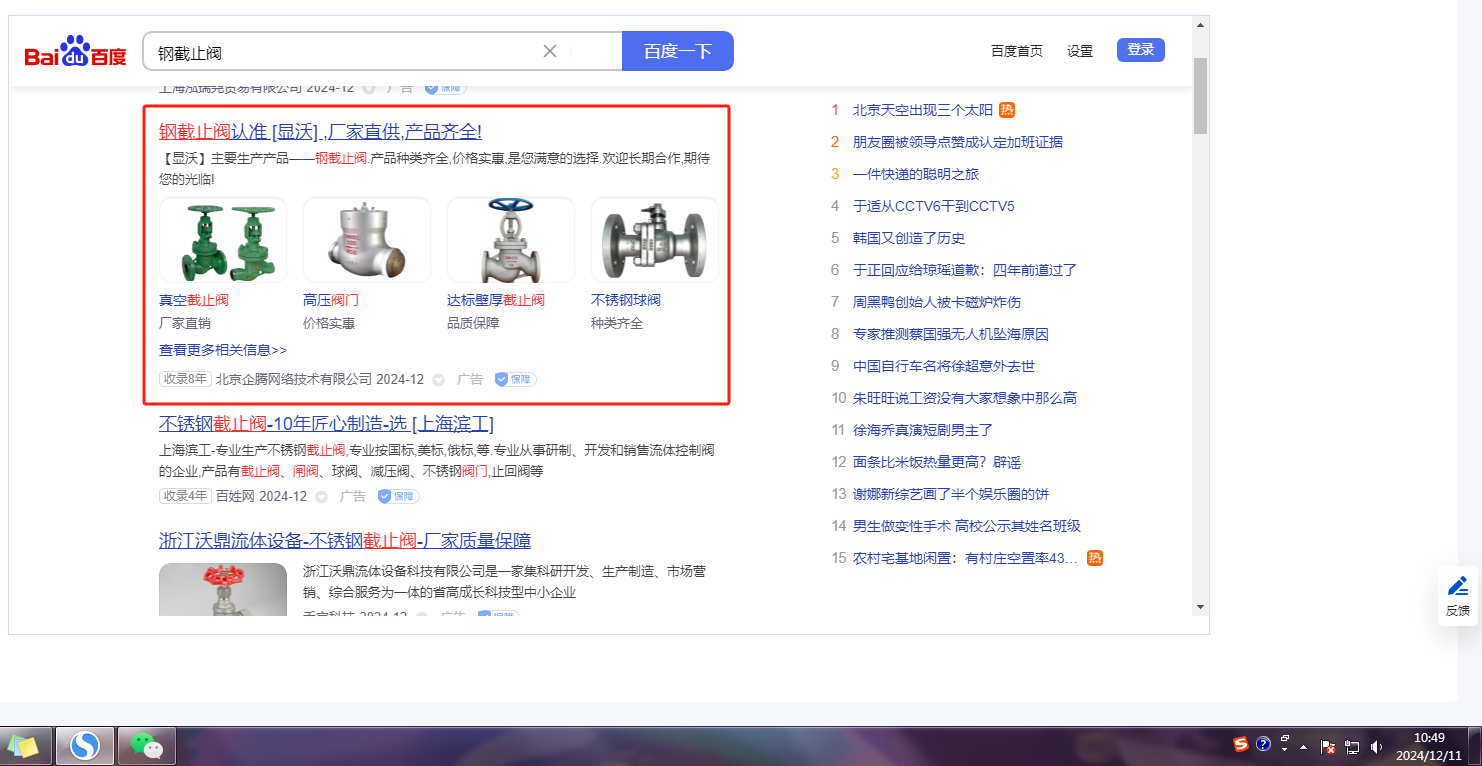The image size is (1482, 766).
Task: Click 北京企腾网络技术有限公司 source name
Action: pos(294,380)
